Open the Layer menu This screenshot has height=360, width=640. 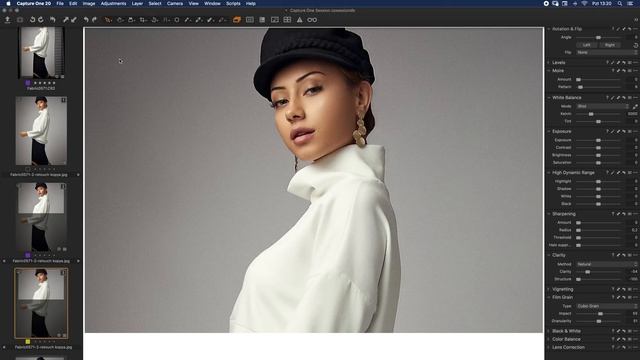(x=137, y=3)
